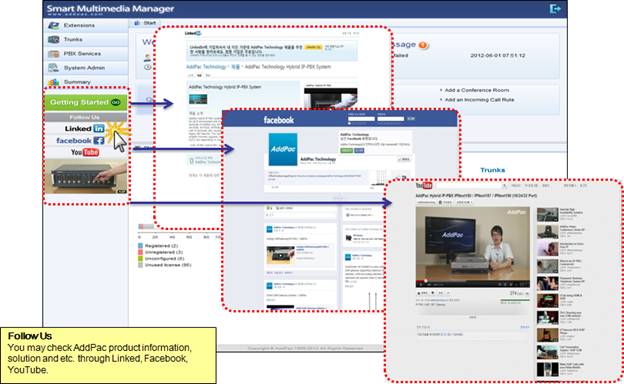
Task: Click the Add an Incoming Call Rule link
Action: pos(479,100)
